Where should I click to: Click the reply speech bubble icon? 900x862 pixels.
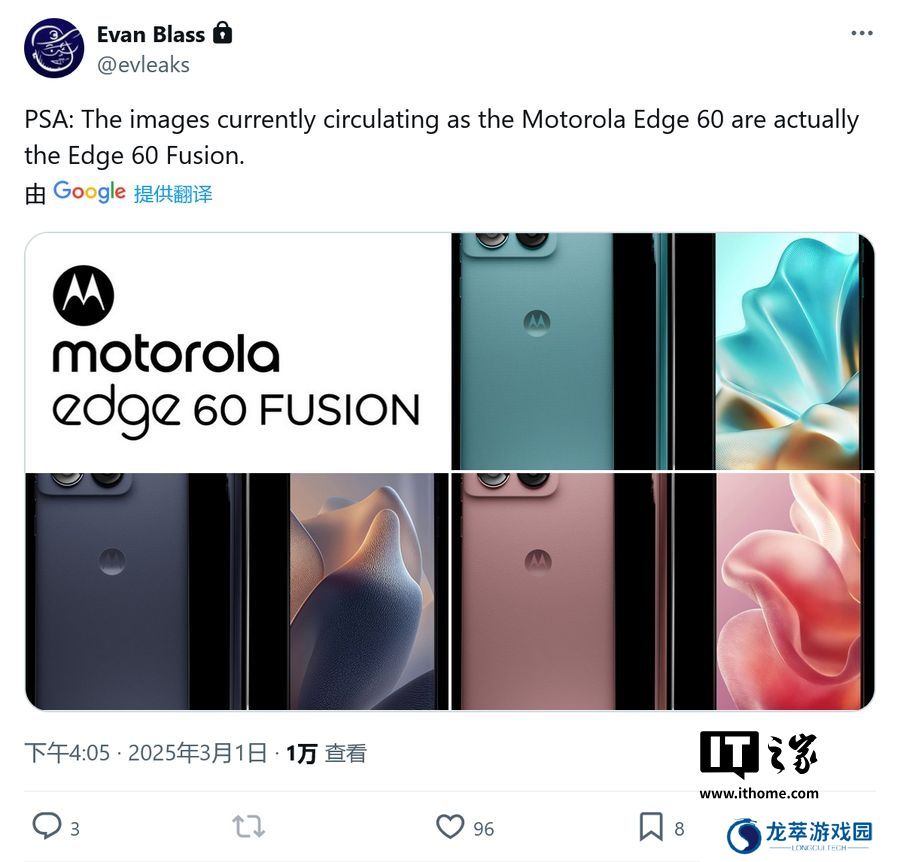pyautogui.click(x=46, y=826)
